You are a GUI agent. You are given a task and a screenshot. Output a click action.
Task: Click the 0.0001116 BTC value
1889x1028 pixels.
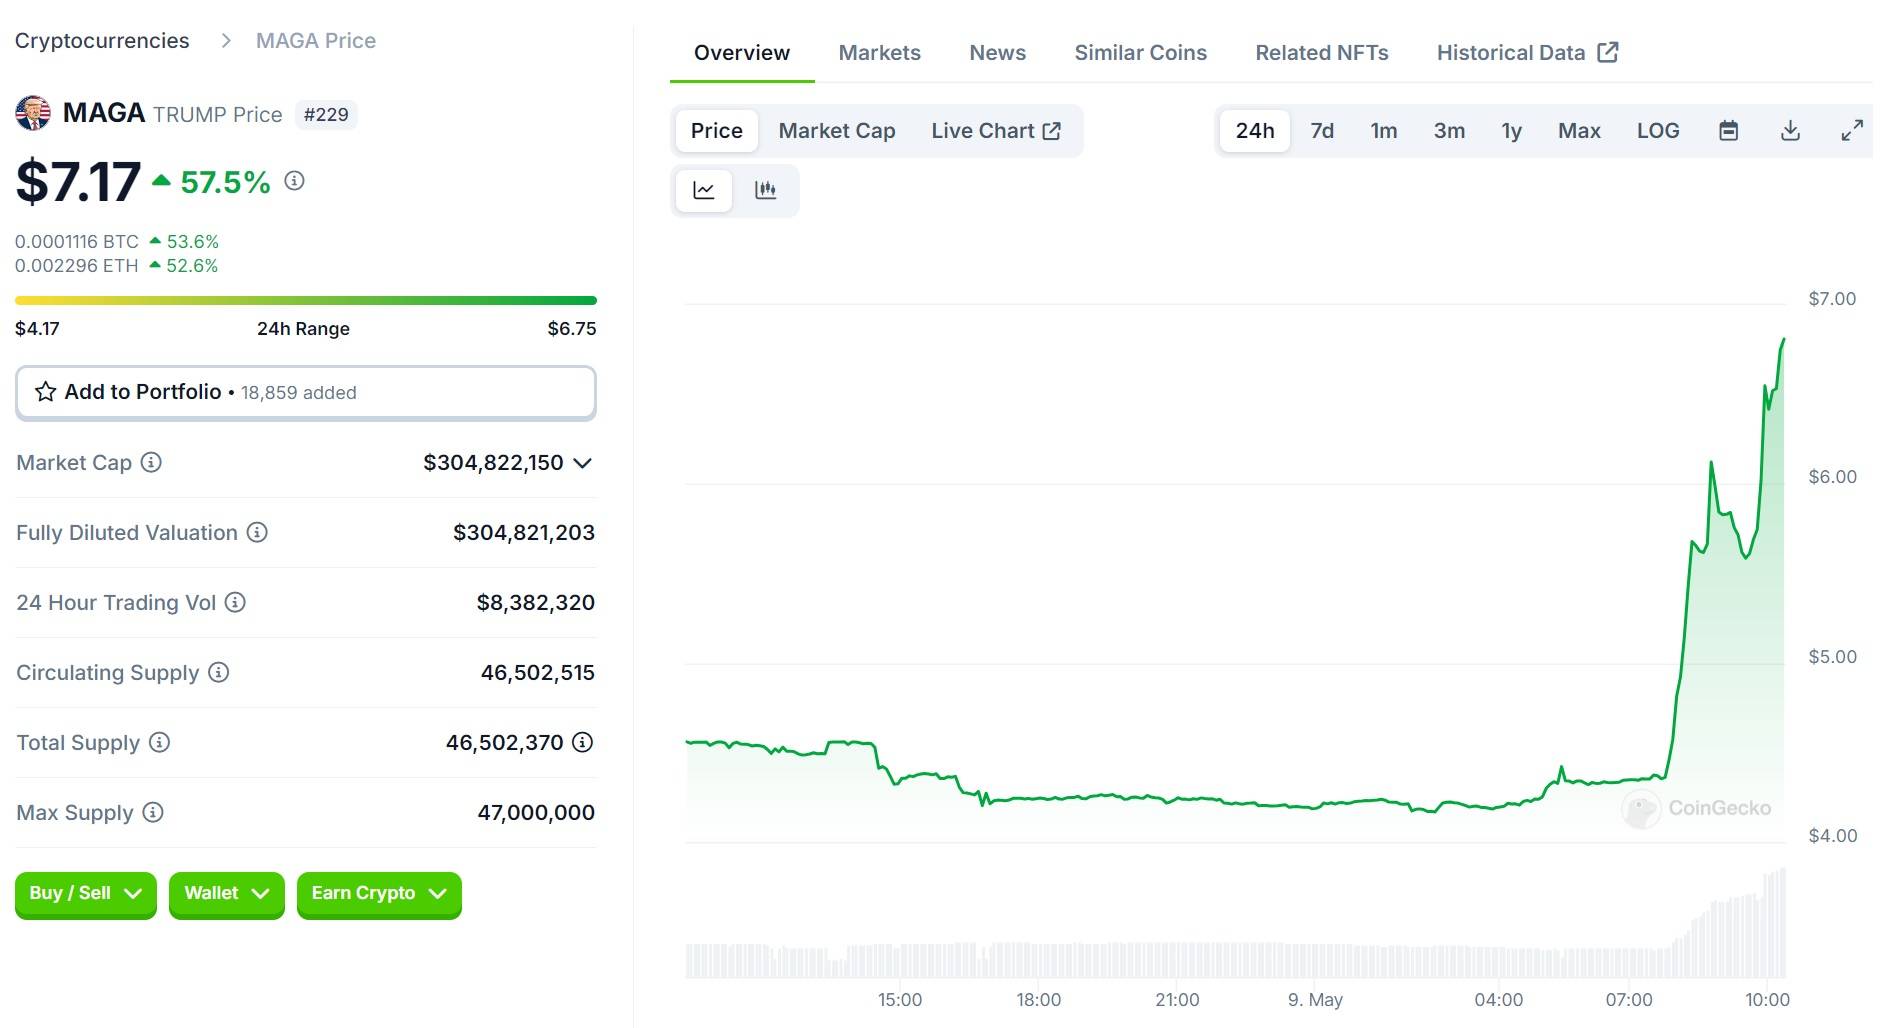pyautogui.click(x=77, y=242)
